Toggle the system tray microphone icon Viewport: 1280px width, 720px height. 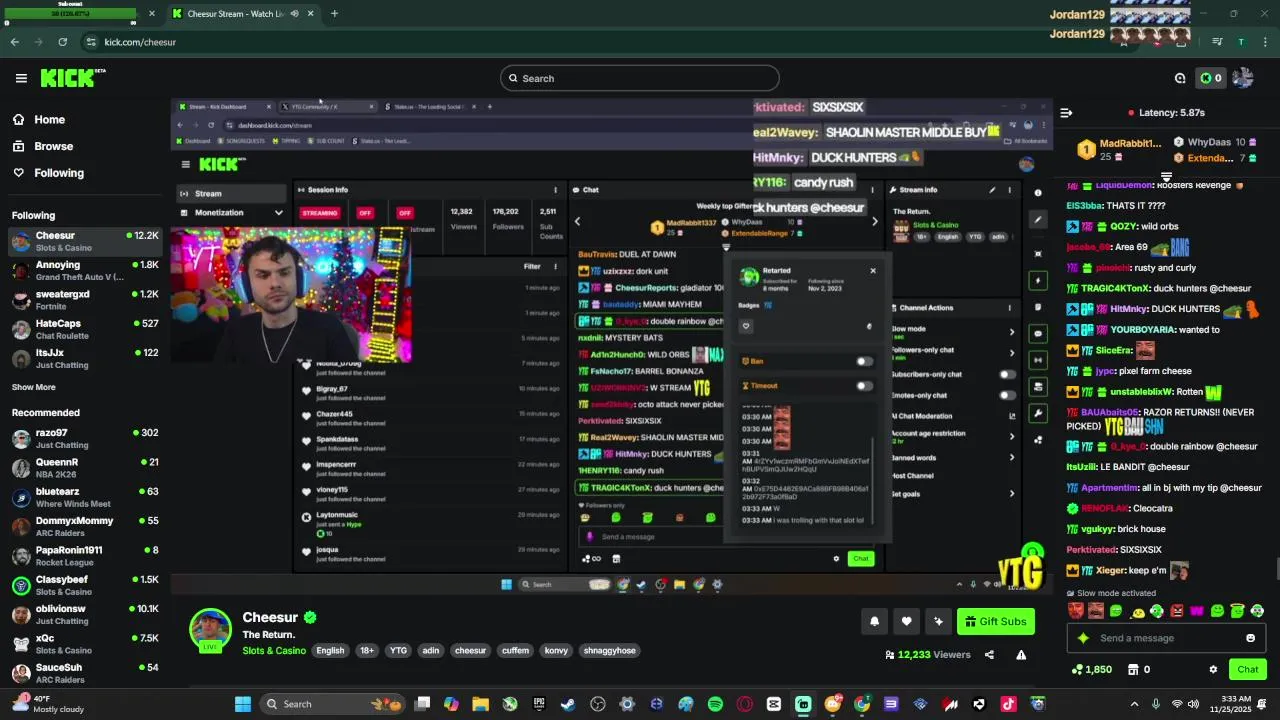click(1156, 704)
